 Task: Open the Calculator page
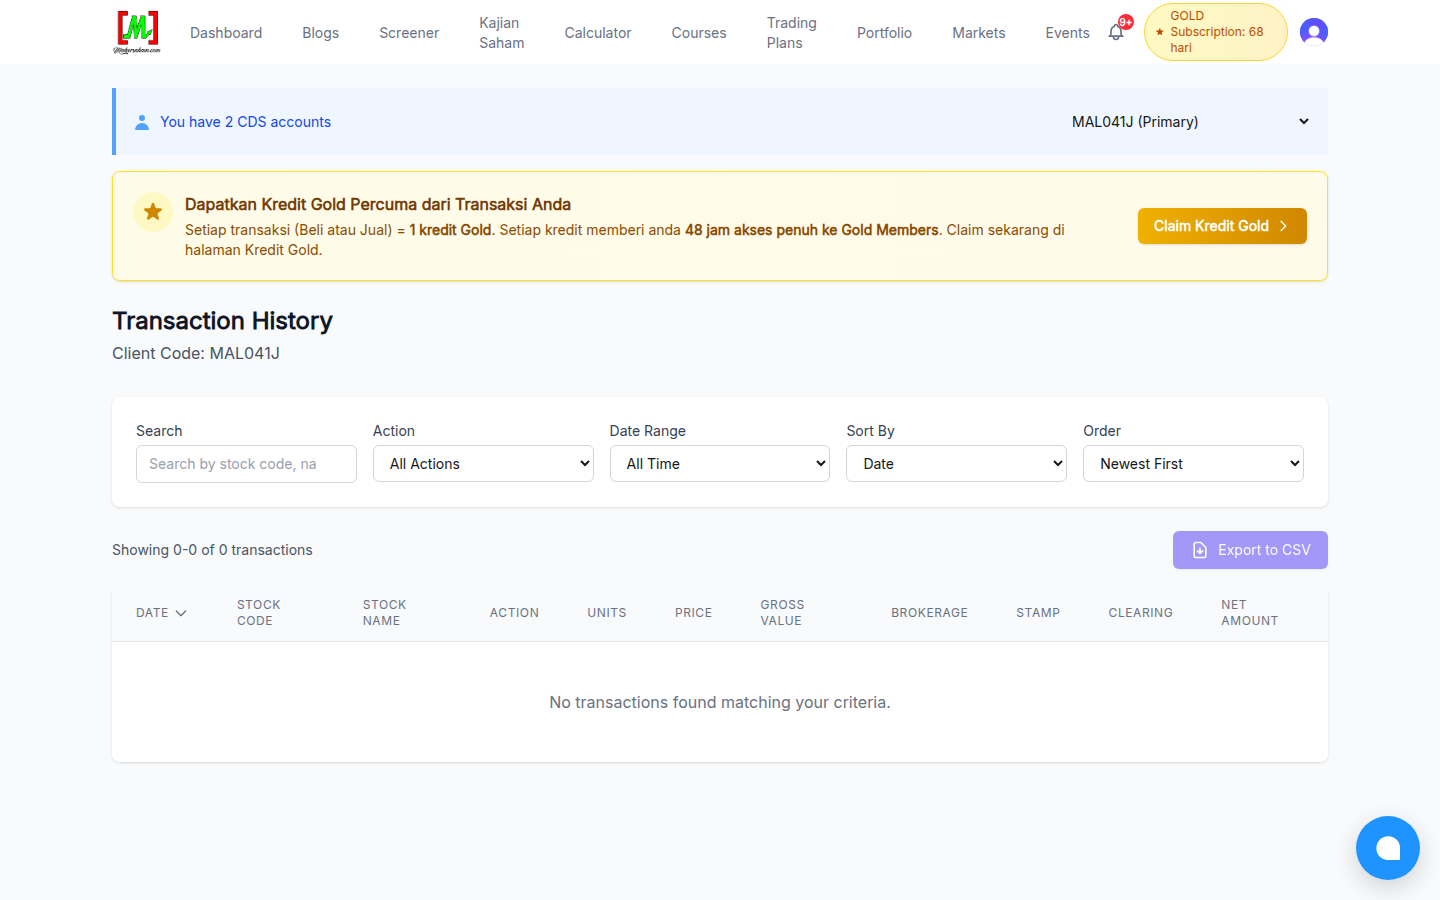pos(598,33)
